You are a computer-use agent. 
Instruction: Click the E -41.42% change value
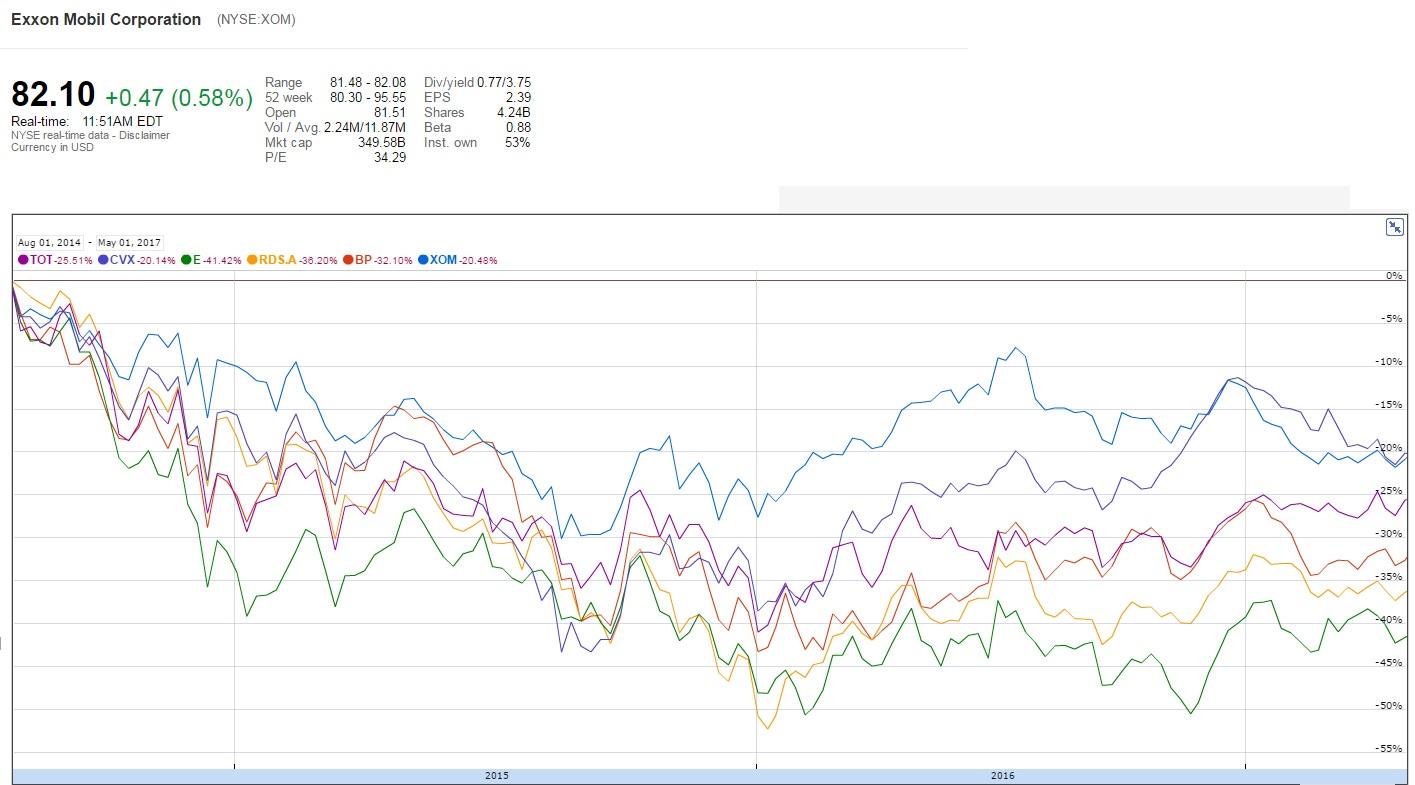coord(222,260)
